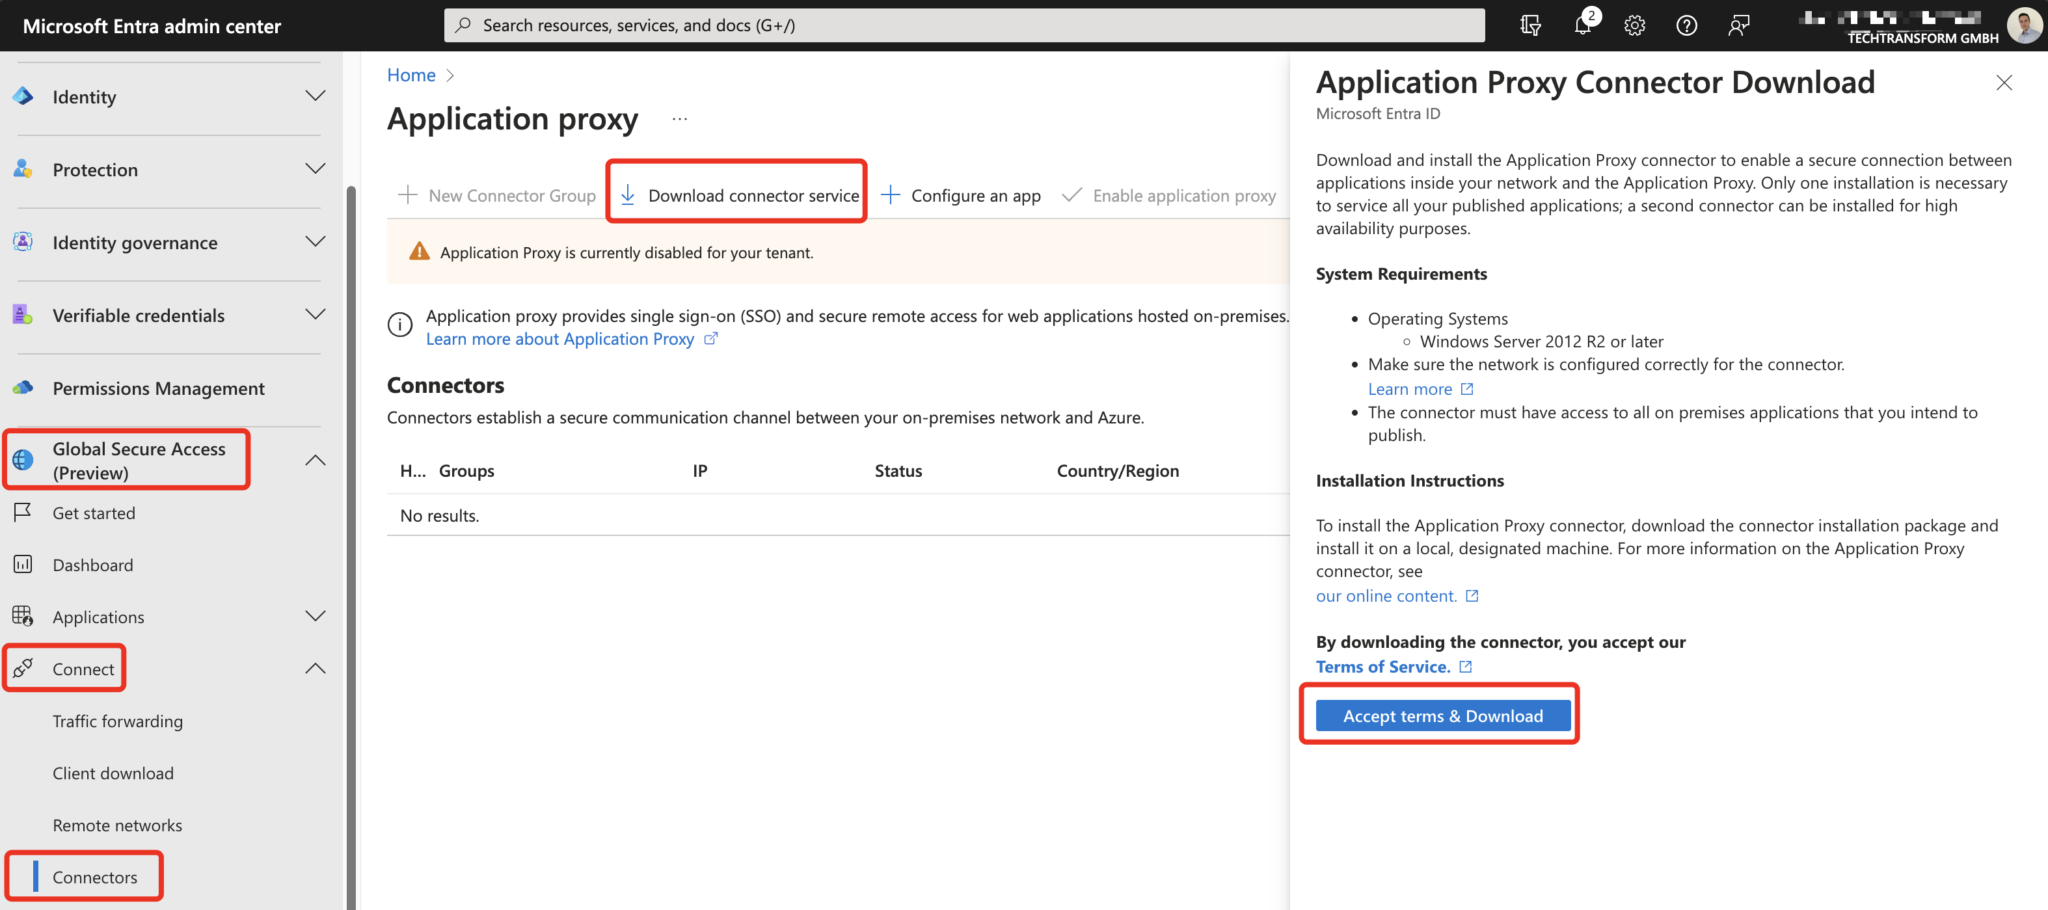Click the Global Secure Access globe icon
This screenshot has width=2048, height=910.
click(22, 460)
